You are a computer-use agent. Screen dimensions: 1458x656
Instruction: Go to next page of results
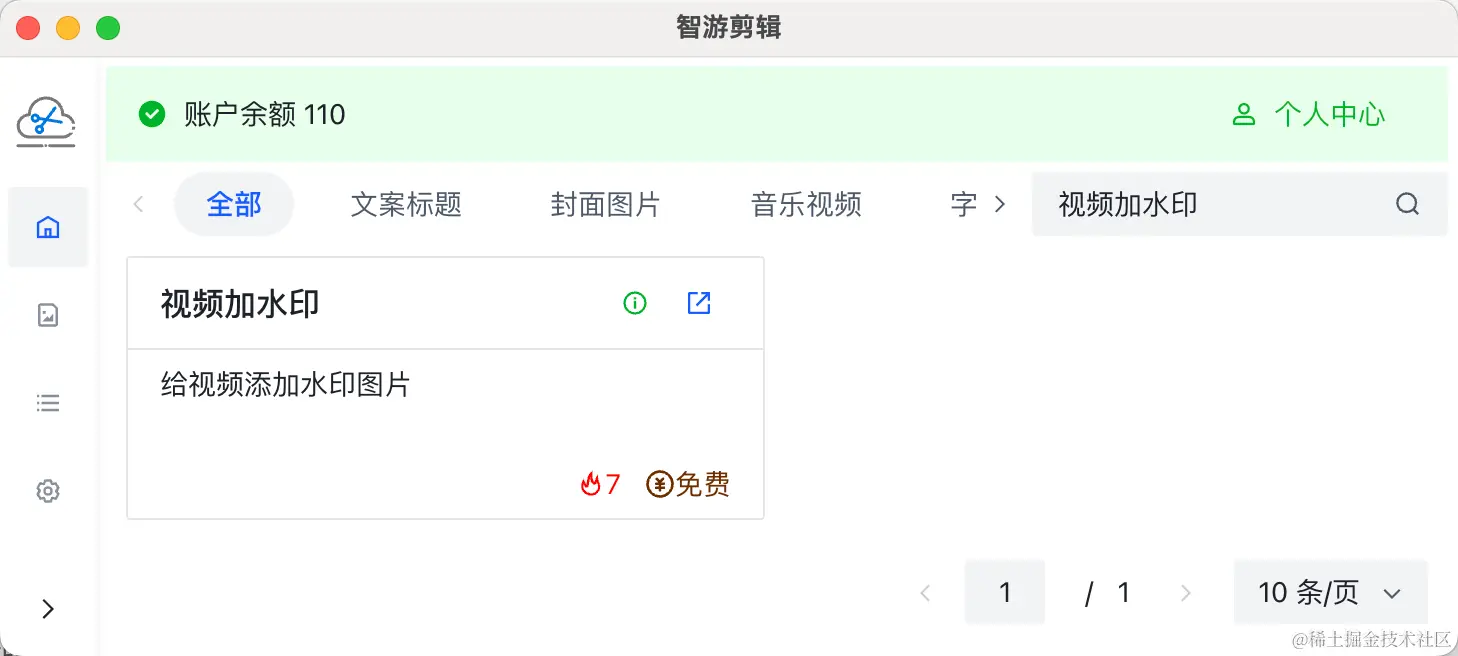pyautogui.click(x=1186, y=593)
